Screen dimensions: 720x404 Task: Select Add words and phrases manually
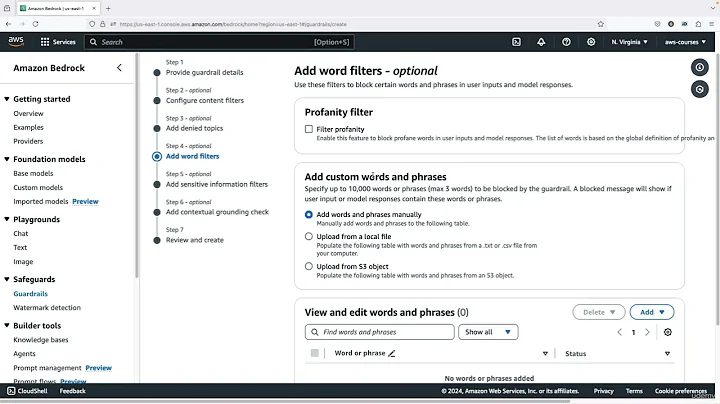[x=309, y=214]
